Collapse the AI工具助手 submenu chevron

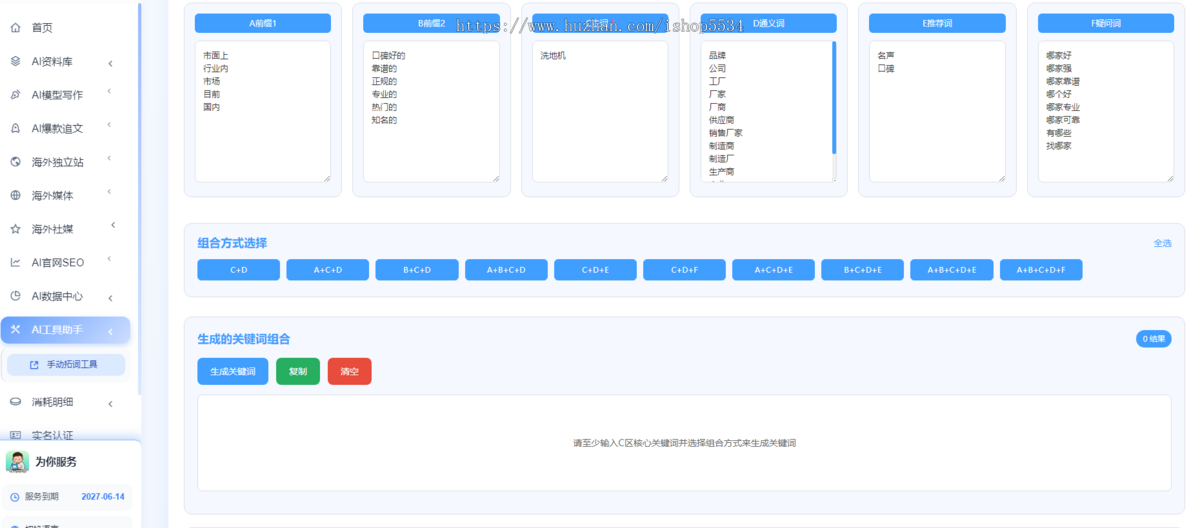pos(110,331)
